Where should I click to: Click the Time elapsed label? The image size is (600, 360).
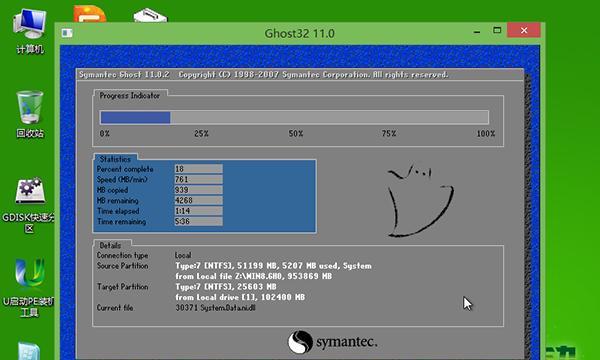click(118, 211)
